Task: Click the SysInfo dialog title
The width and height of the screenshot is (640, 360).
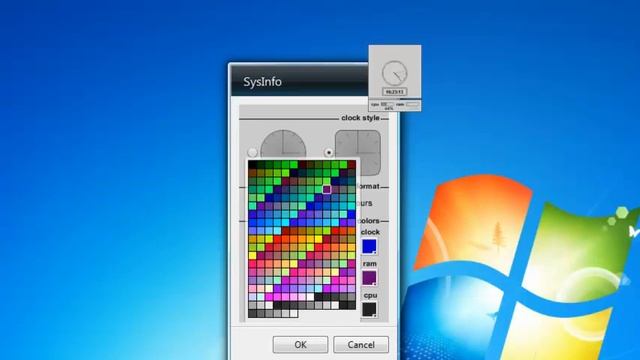Action: [262, 82]
